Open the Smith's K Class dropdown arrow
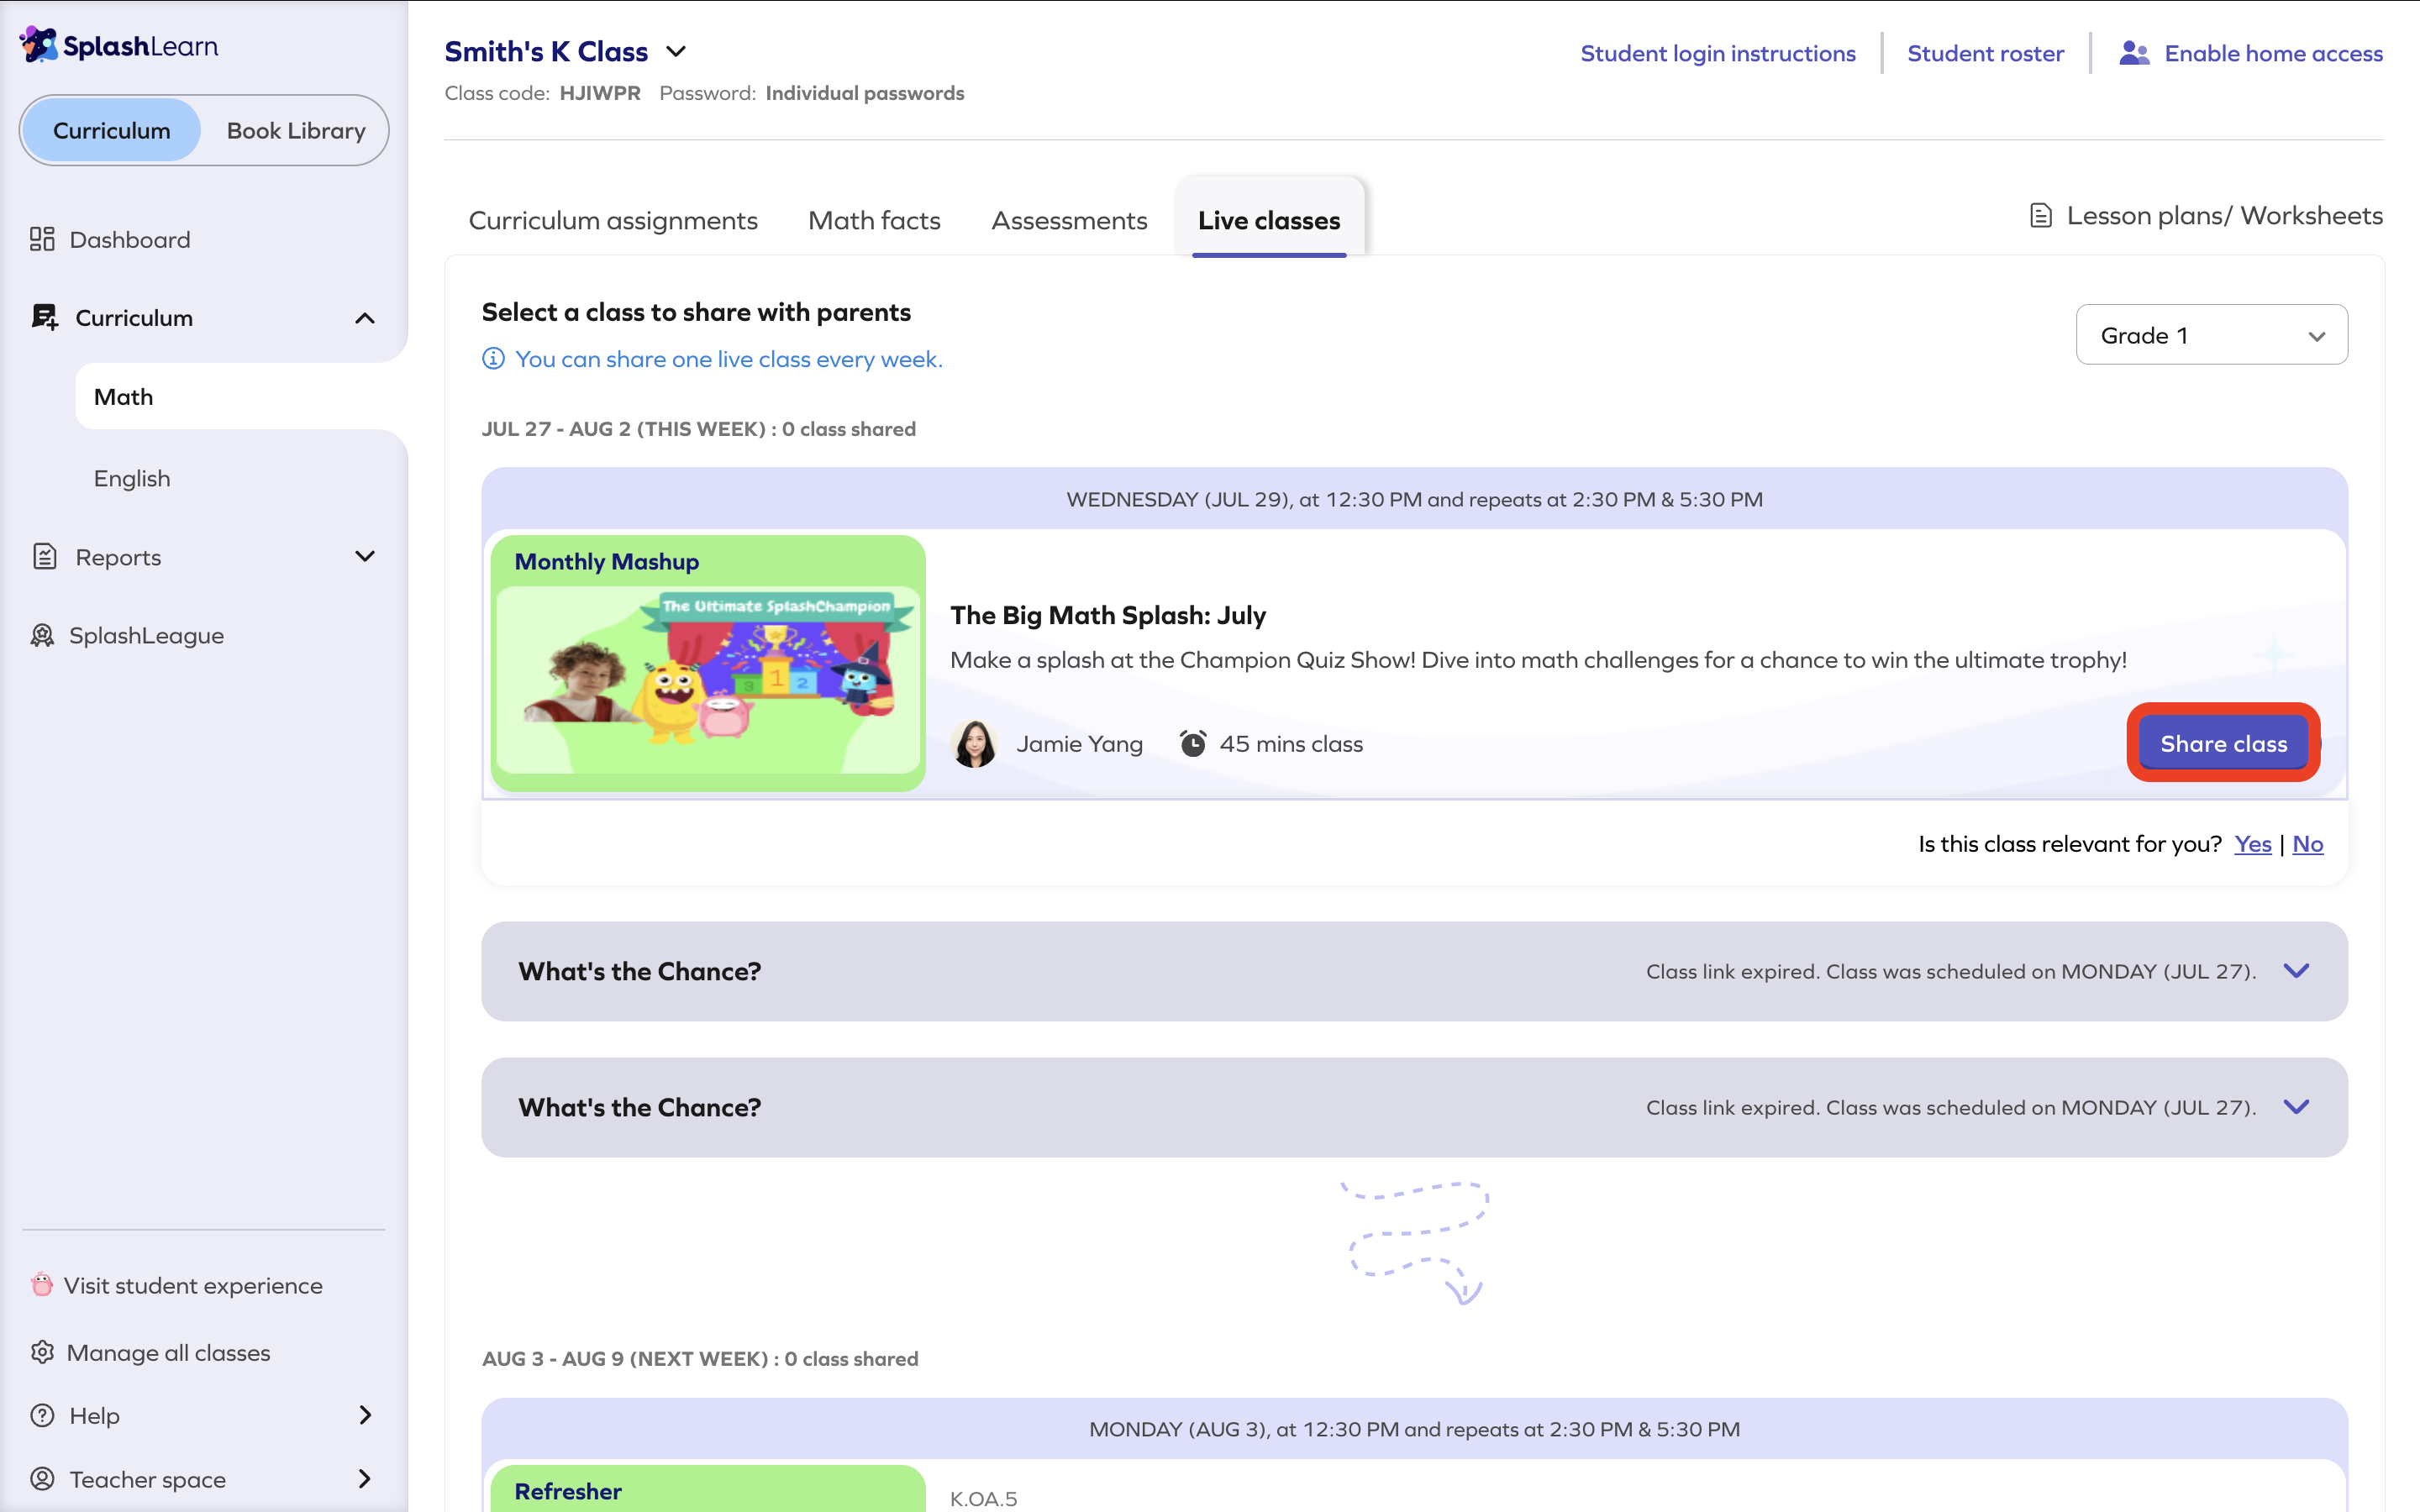 pyautogui.click(x=676, y=51)
